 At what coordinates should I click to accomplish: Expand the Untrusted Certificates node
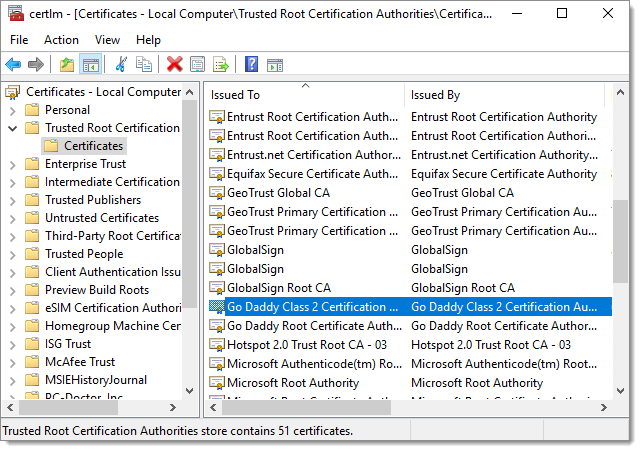pos(13,219)
